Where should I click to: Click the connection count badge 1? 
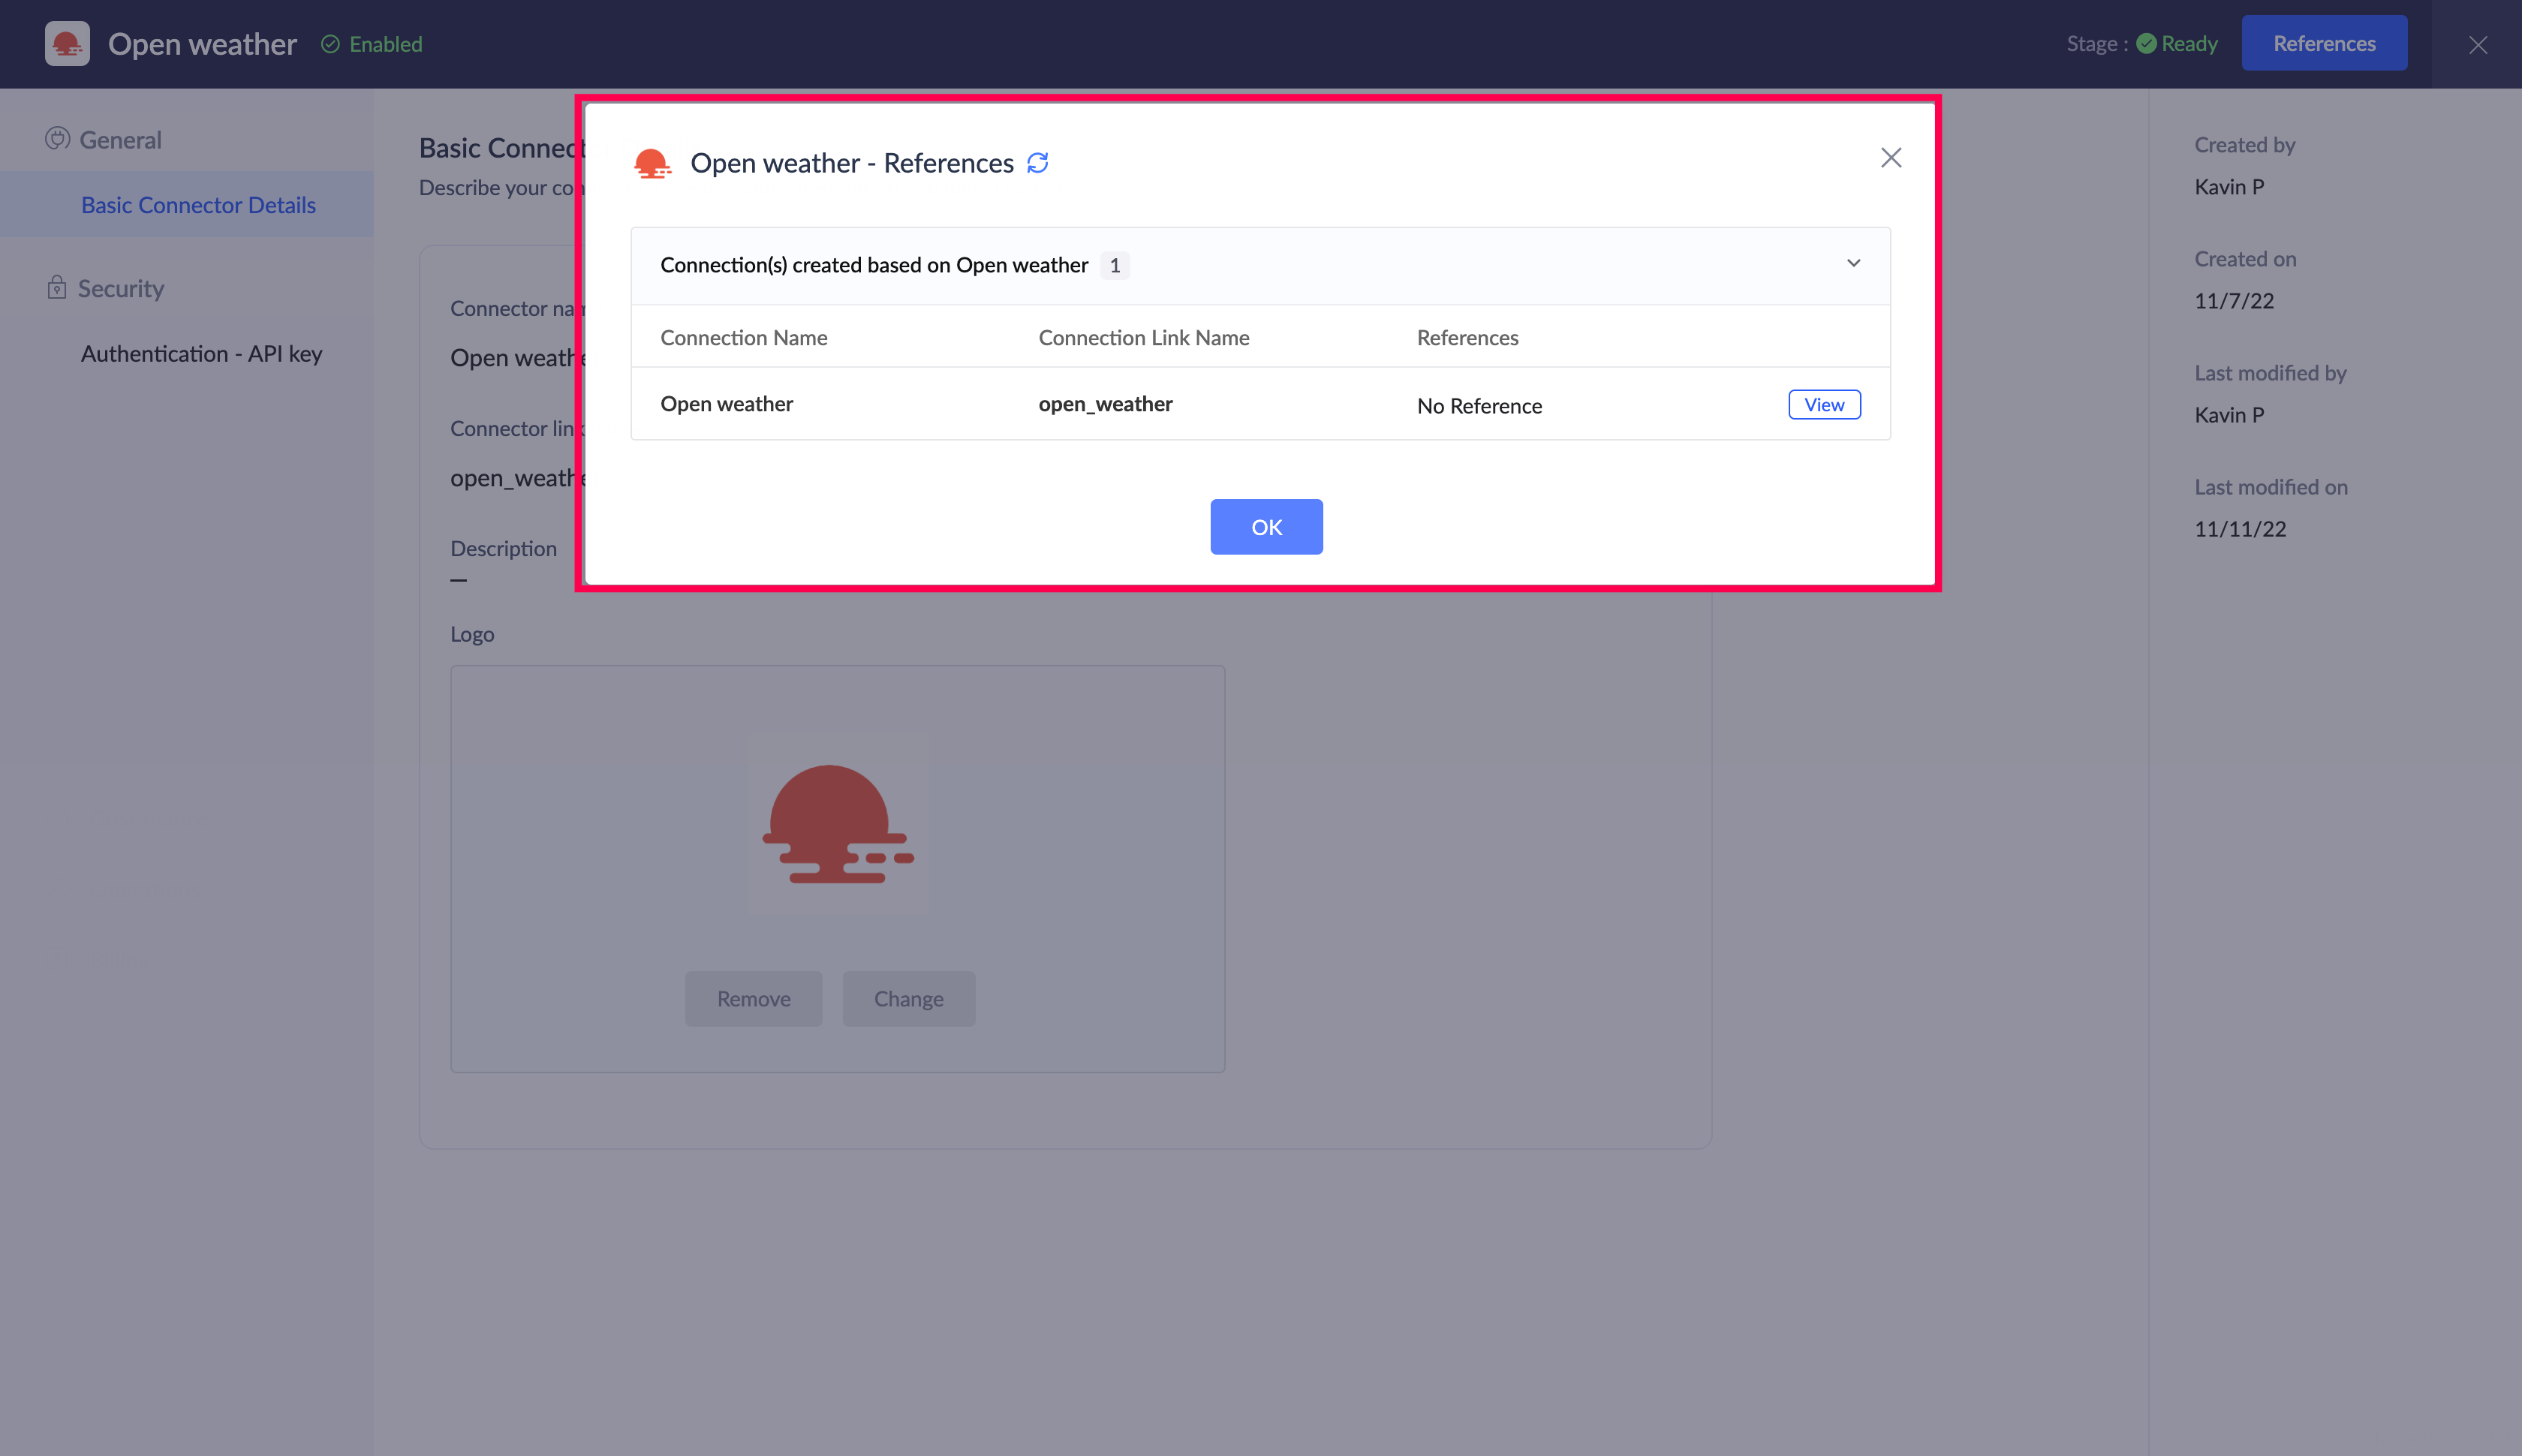pyautogui.click(x=1114, y=266)
